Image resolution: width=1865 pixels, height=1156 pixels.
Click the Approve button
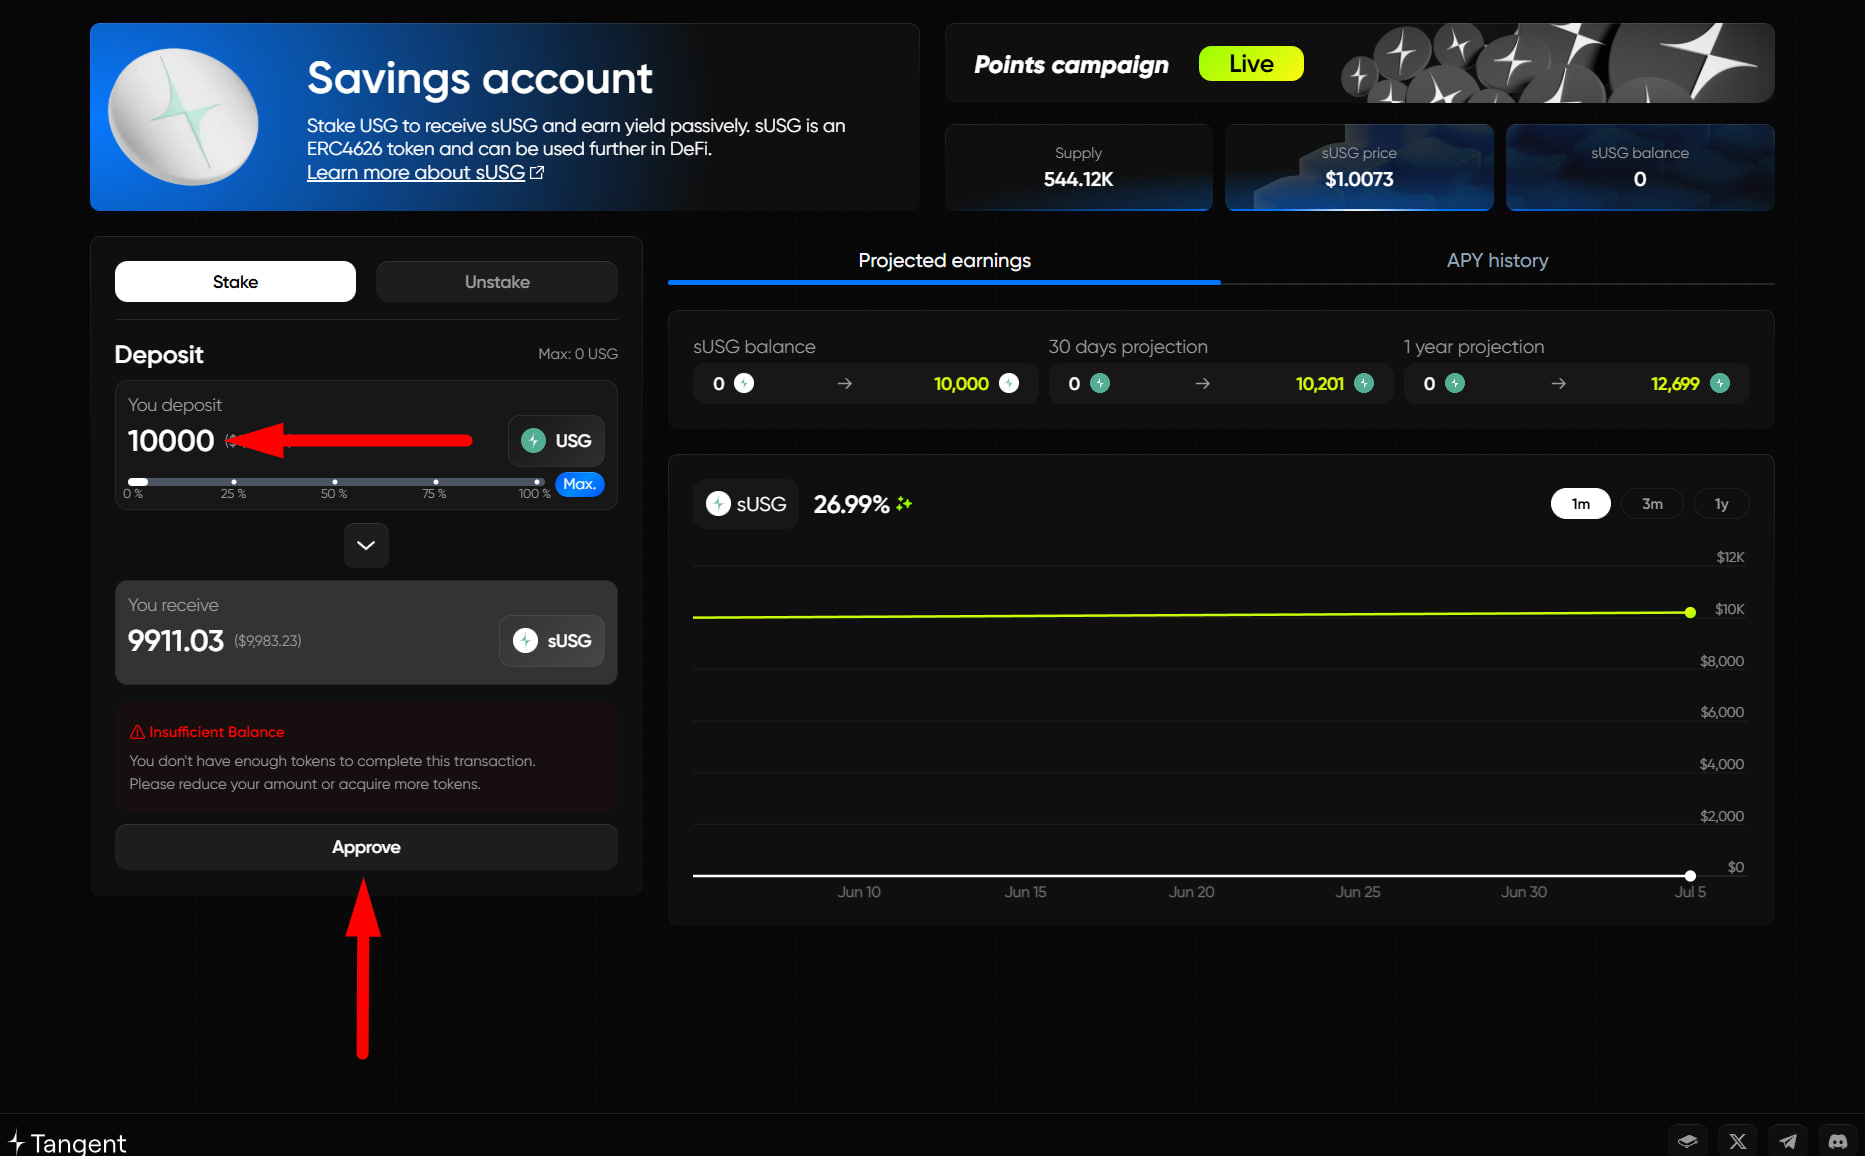[366, 847]
